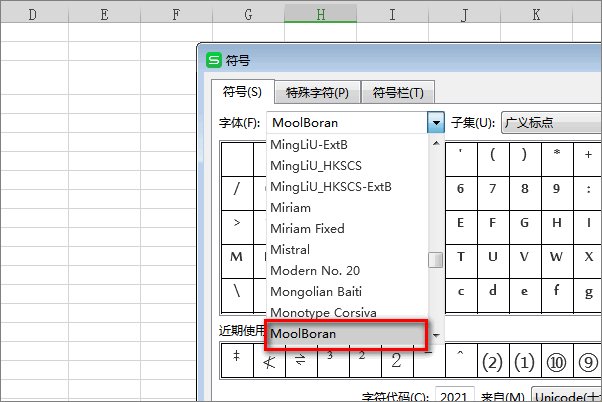This screenshot has width=602, height=402.
Task: Choose Modern No. 20 font
Action: pyautogui.click(x=347, y=271)
